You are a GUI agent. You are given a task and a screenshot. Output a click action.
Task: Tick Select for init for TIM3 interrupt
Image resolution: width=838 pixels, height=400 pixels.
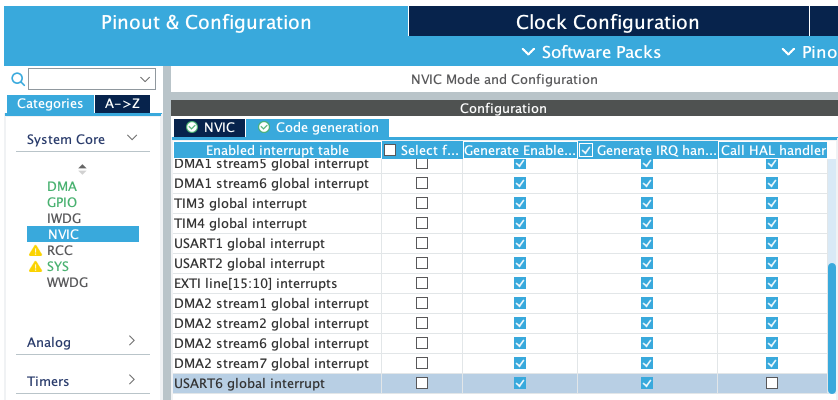coord(422,203)
